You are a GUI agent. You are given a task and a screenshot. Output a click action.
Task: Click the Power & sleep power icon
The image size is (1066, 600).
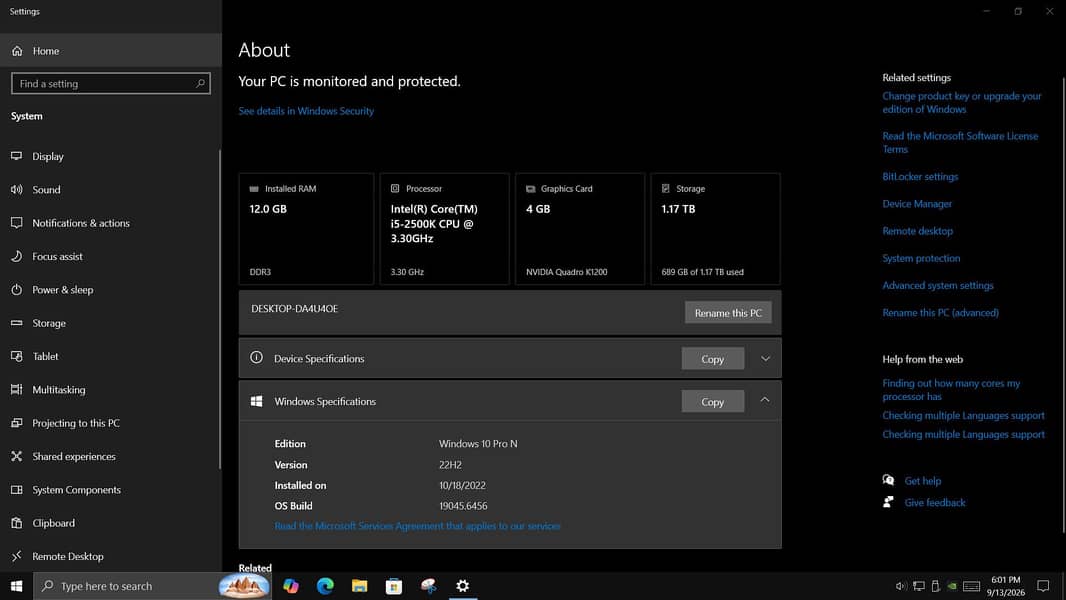click(16, 289)
